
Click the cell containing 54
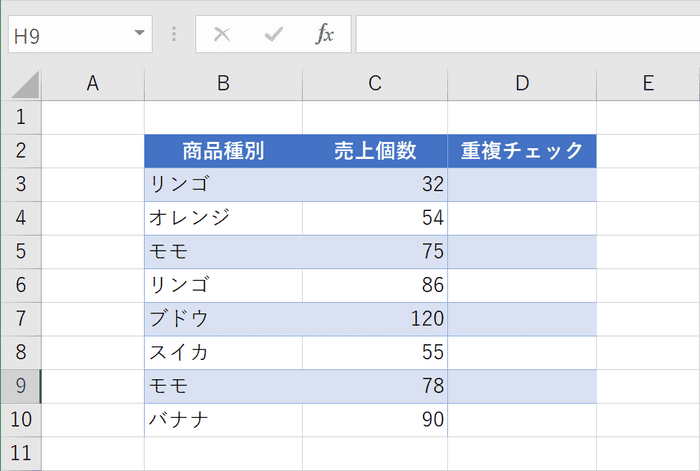click(x=375, y=218)
